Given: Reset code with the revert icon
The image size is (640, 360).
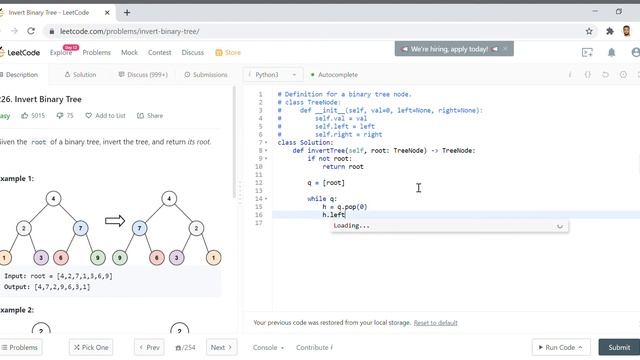Looking at the screenshot, I should pos(605,75).
